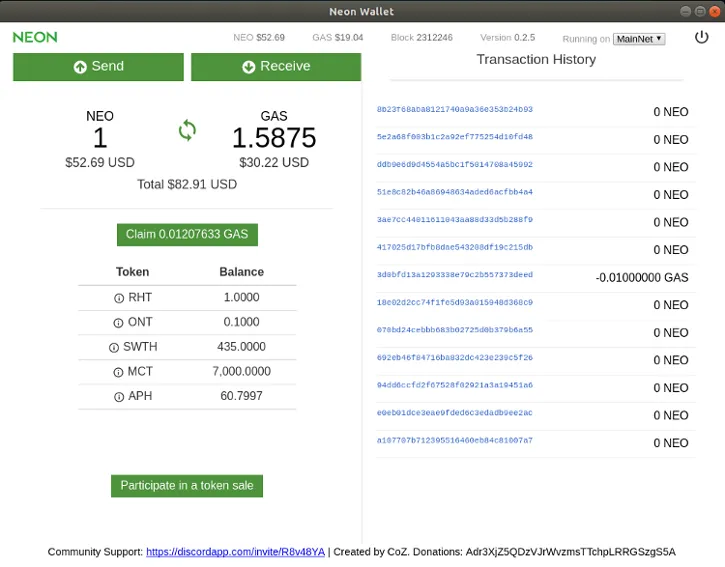
Task: Open the discordapp community support link
Action: tap(235, 552)
